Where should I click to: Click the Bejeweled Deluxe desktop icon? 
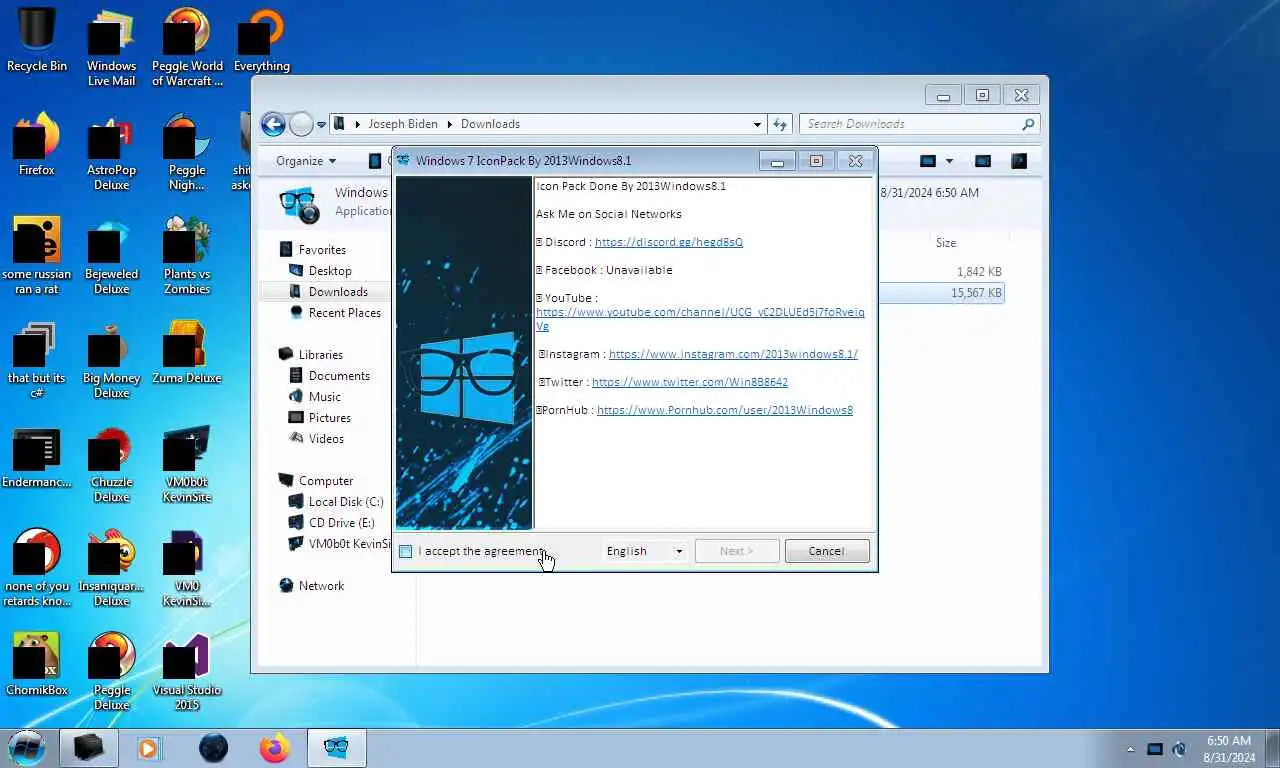[x=111, y=256]
